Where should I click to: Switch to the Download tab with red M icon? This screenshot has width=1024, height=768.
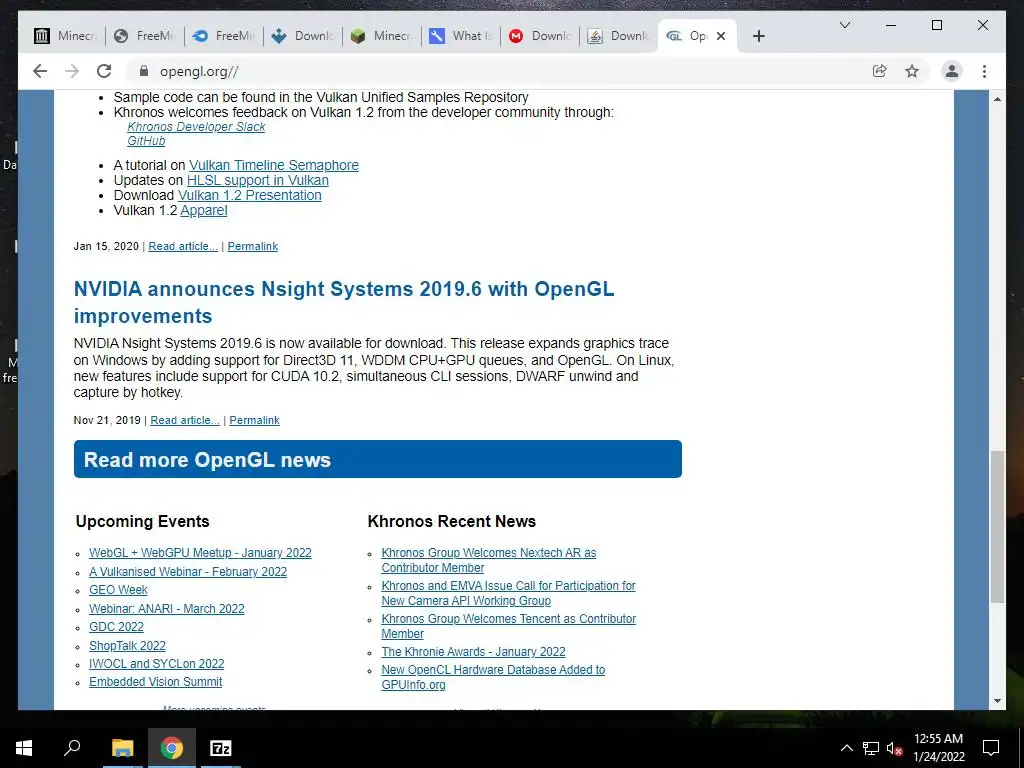(539, 36)
